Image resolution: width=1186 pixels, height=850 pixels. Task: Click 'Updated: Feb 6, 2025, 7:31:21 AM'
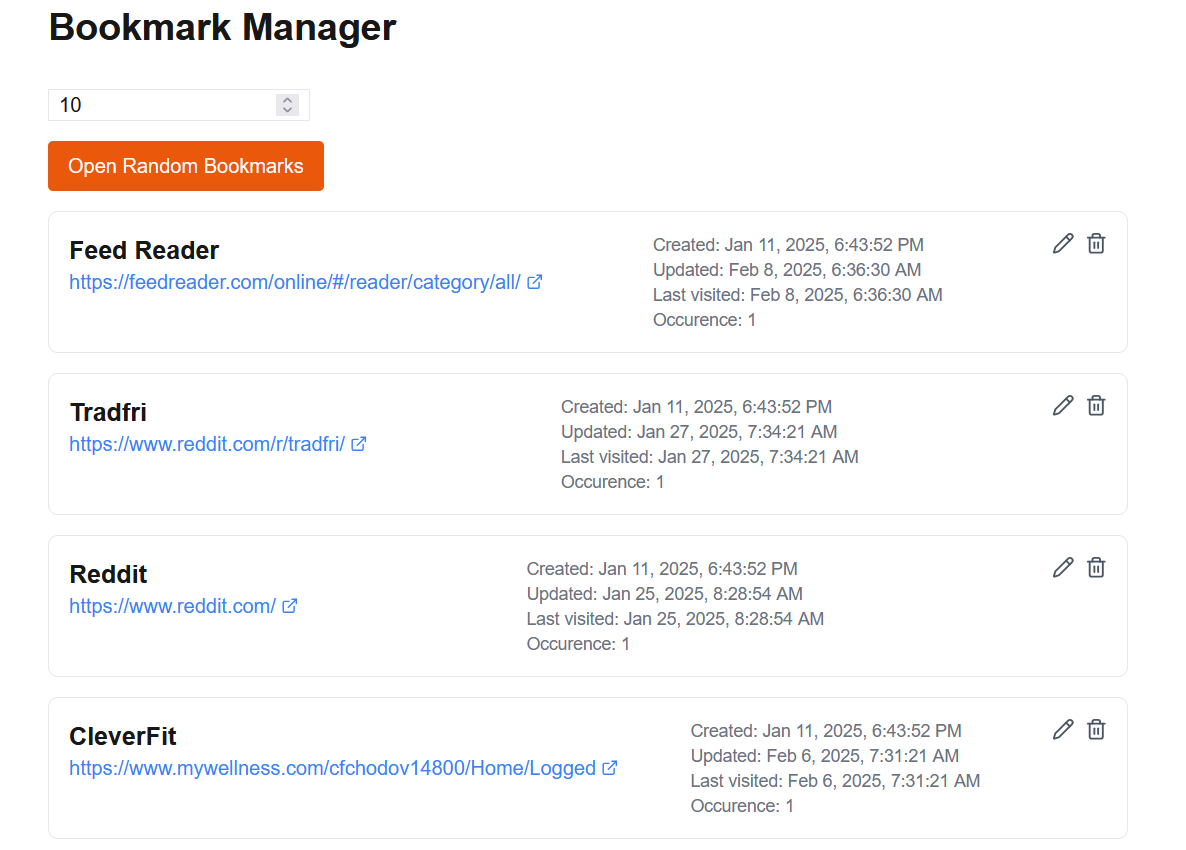click(x=824, y=755)
